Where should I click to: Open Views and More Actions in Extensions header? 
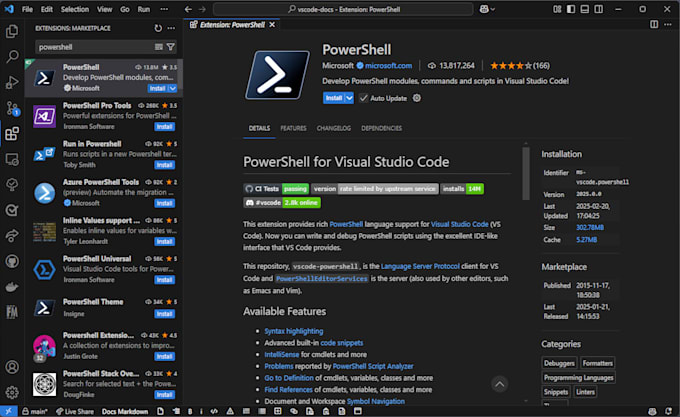[x=171, y=28]
